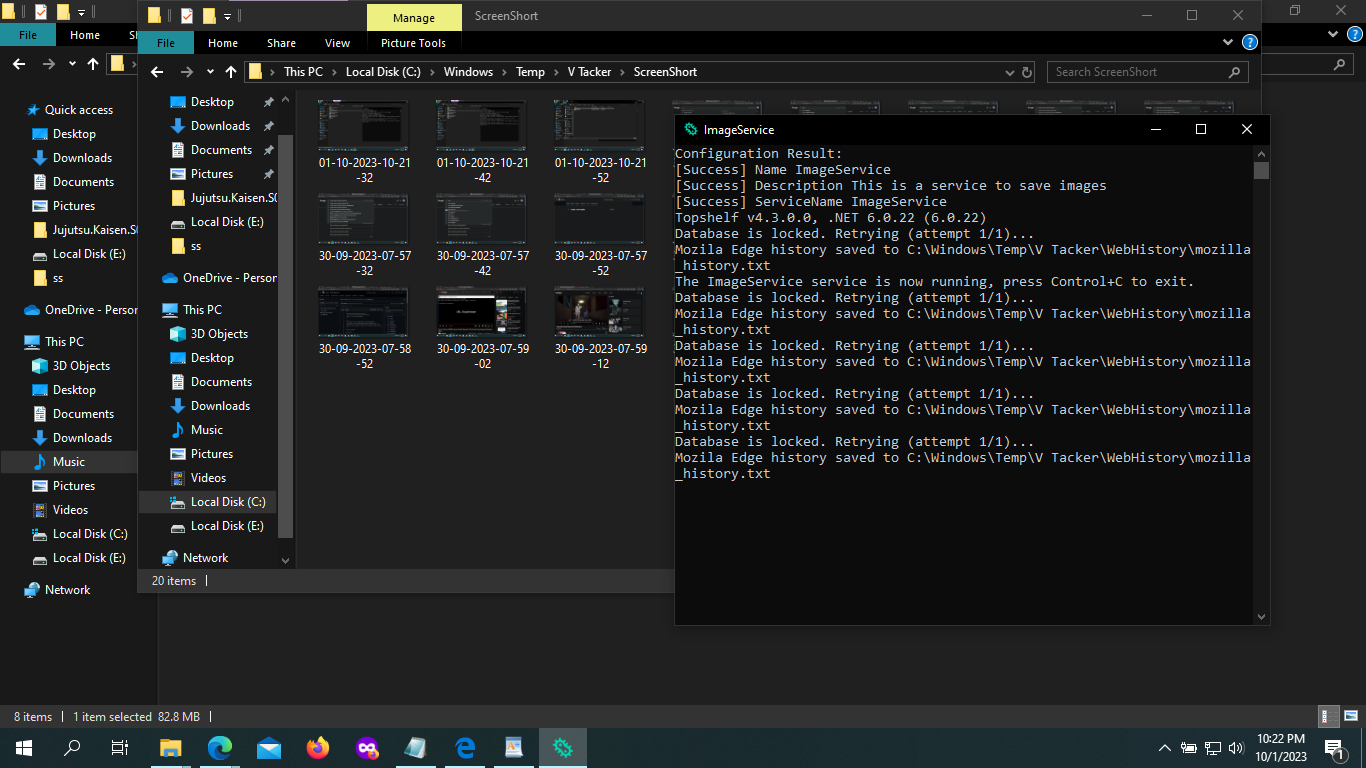Open Videos in the ScreenShort window tree

[208, 478]
